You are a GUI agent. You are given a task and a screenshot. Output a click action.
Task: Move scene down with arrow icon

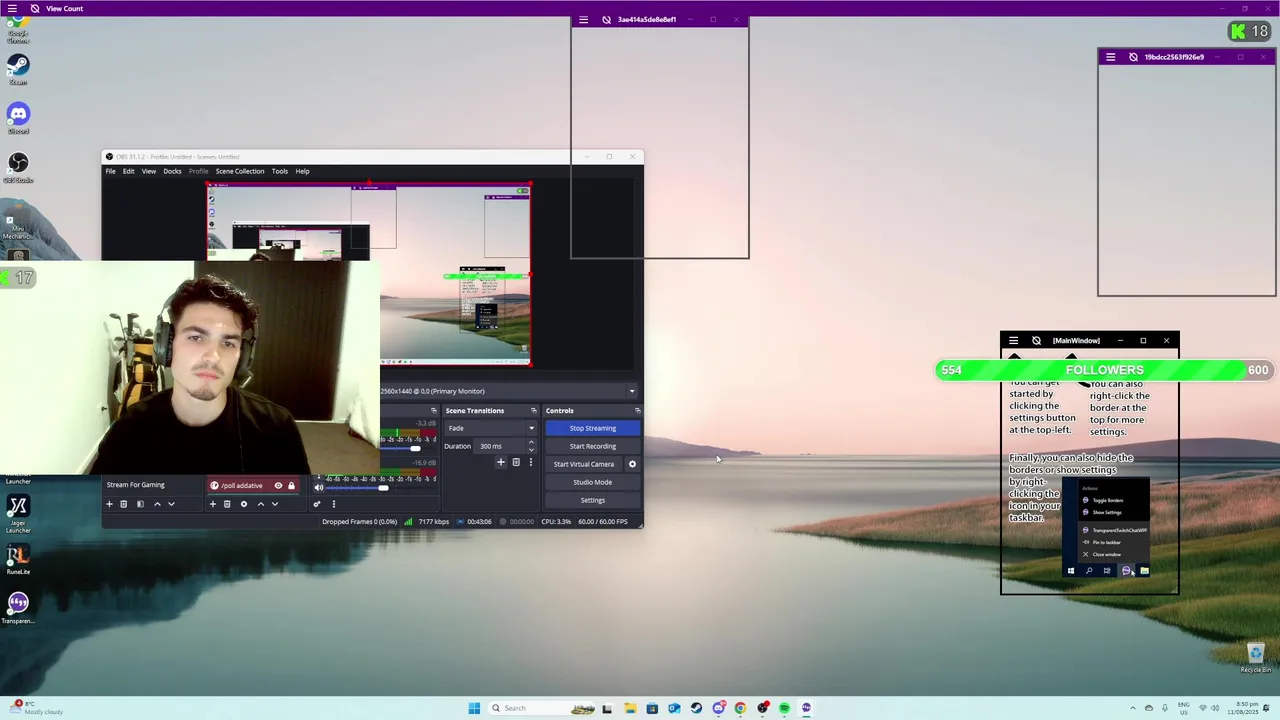click(x=171, y=504)
